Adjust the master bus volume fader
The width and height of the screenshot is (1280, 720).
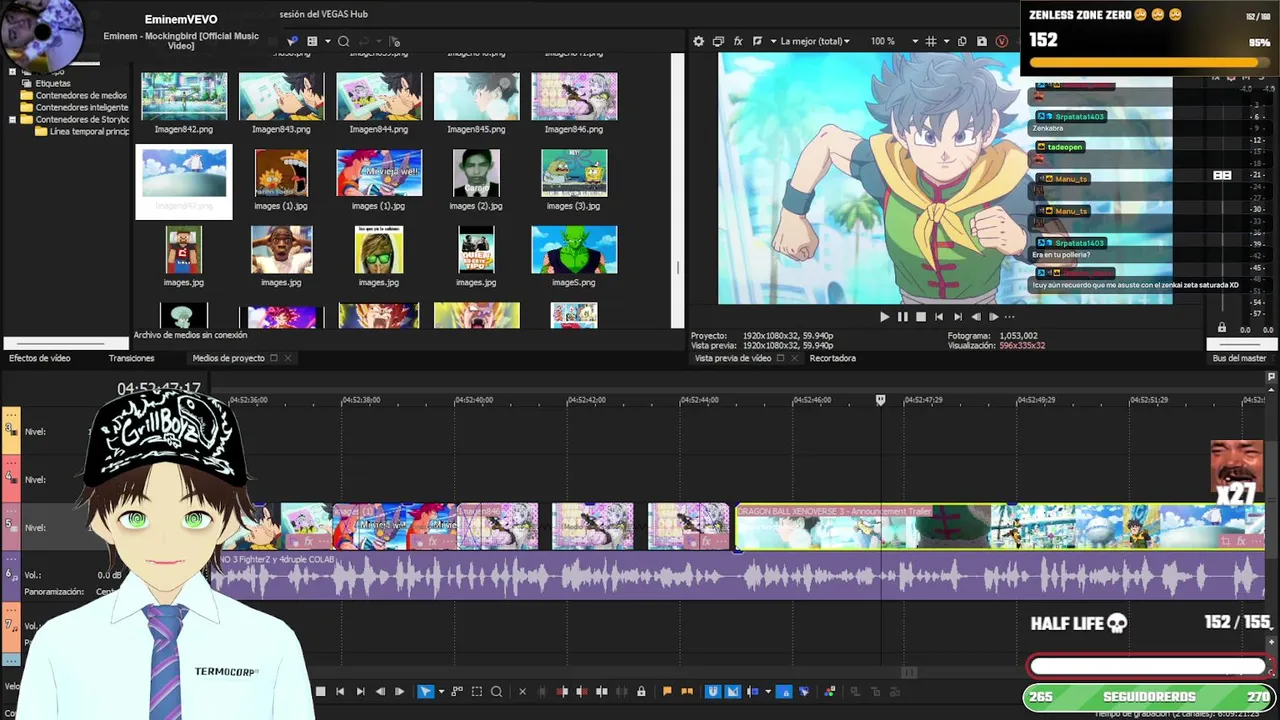tap(1222, 175)
